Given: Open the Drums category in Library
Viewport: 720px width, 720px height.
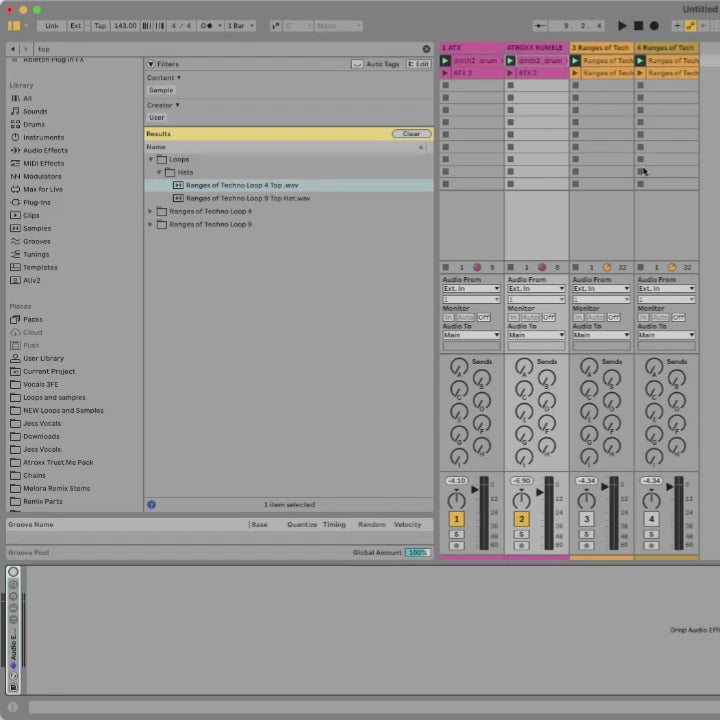Looking at the screenshot, I should 34,124.
